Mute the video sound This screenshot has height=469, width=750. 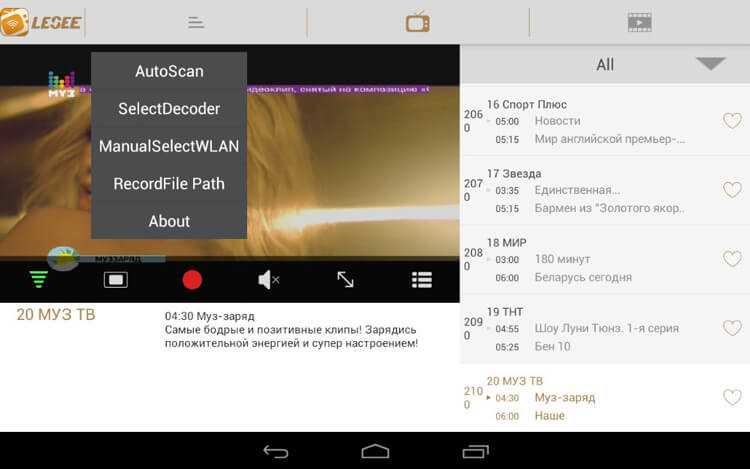click(268, 280)
